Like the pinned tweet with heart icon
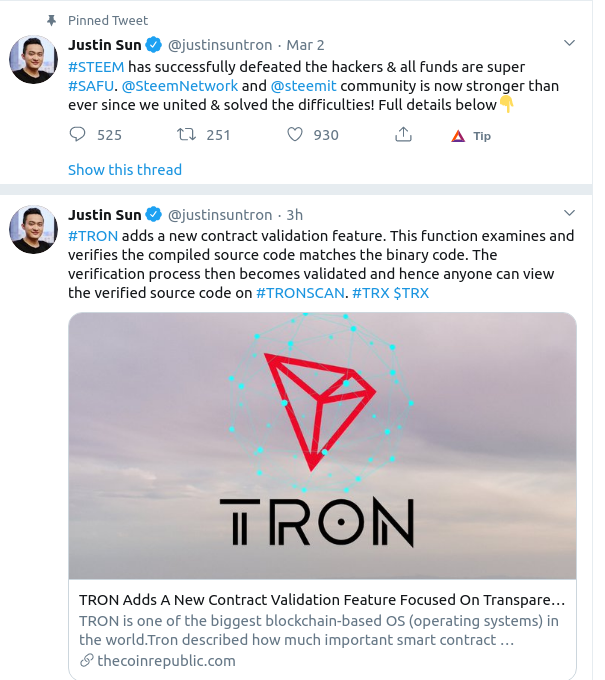Image resolution: width=605 pixels, height=680 pixels. (295, 135)
